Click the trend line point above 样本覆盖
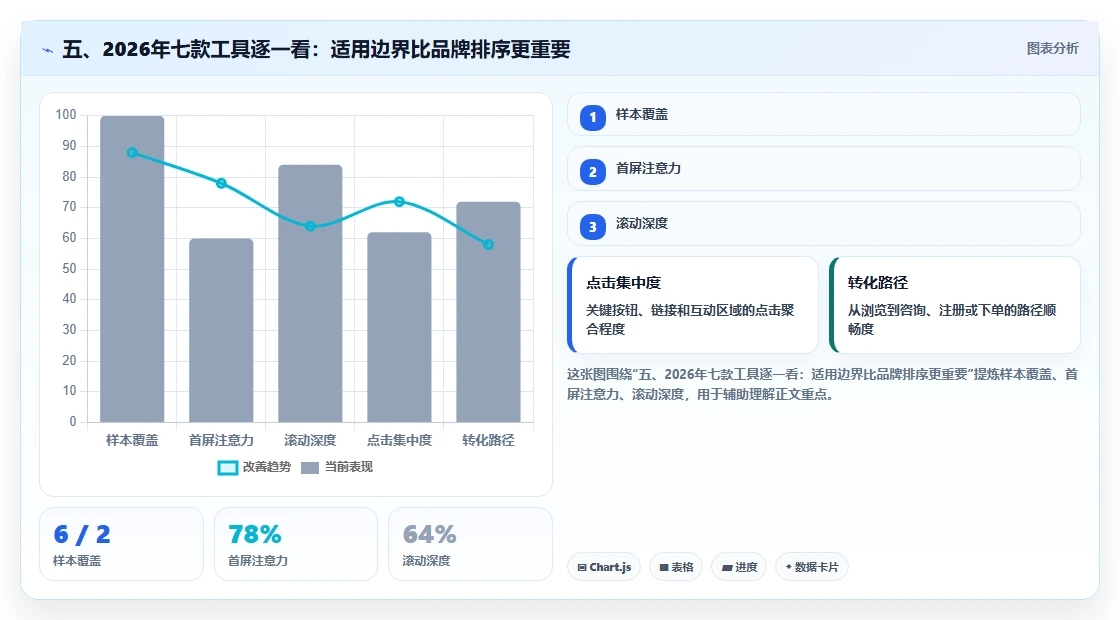The image size is (1120, 620). coord(132,153)
